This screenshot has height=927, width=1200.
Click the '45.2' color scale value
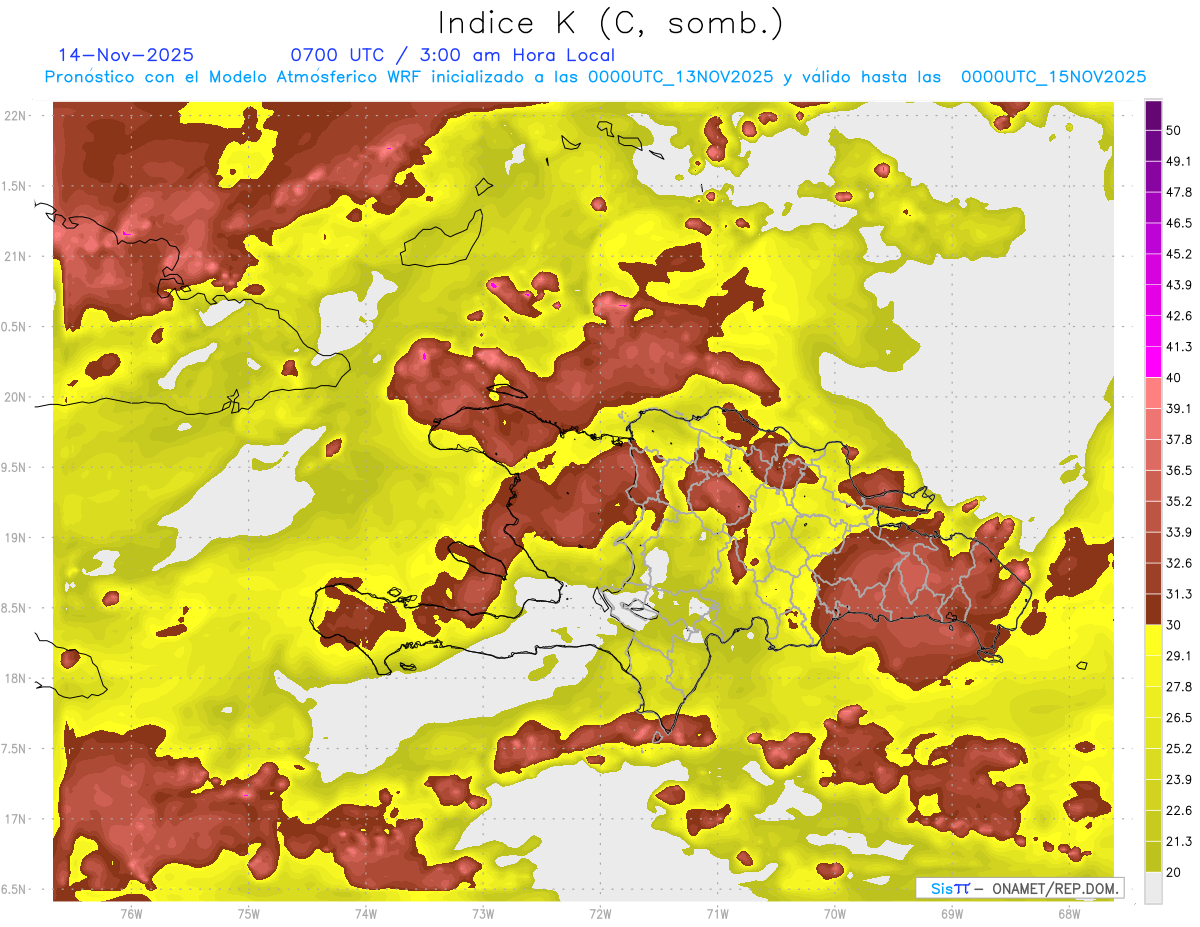click(1179, 255)
